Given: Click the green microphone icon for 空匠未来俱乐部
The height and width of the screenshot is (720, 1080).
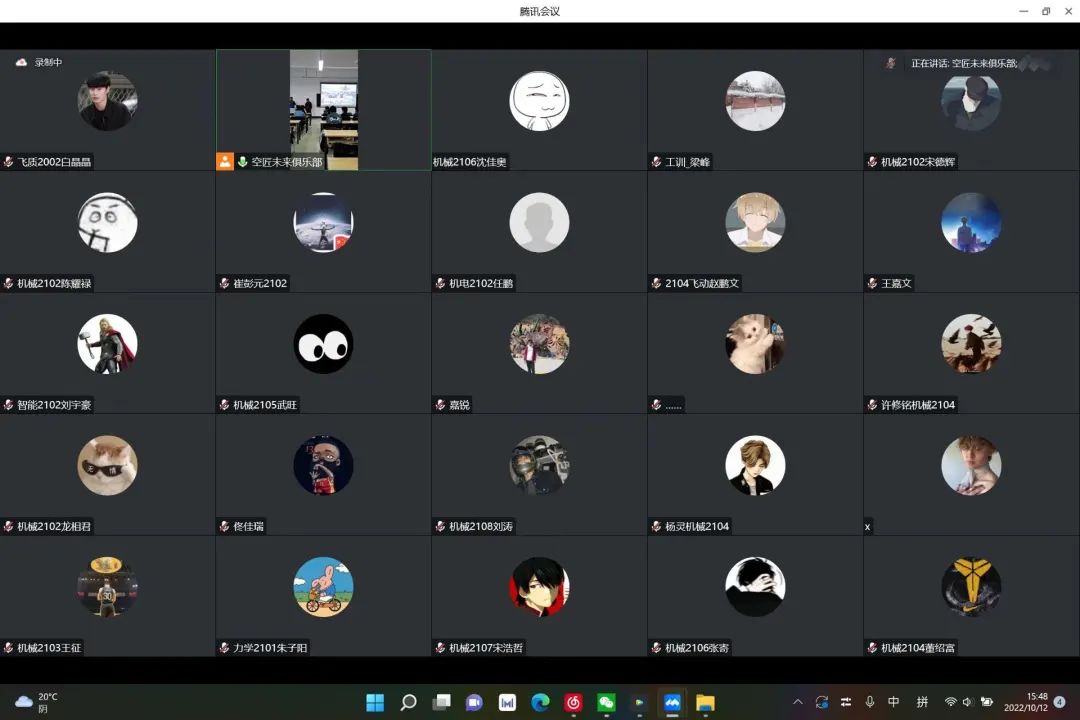Looking at the screenshot, I should point(242,161).
